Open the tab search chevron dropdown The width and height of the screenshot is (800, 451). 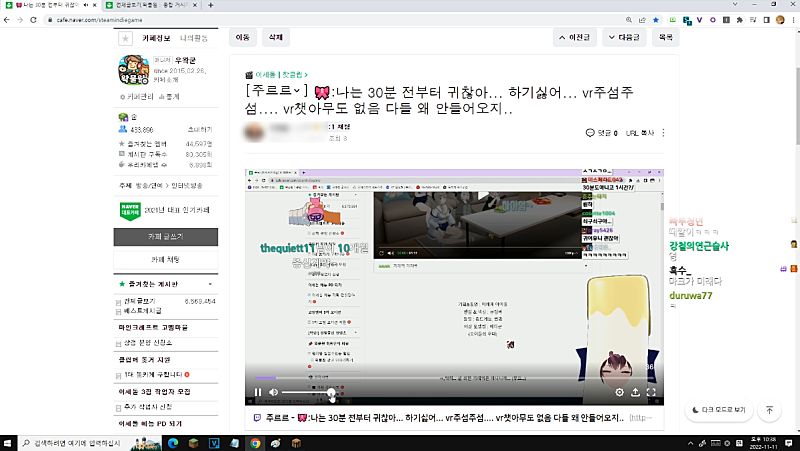(x=735, y=5)
